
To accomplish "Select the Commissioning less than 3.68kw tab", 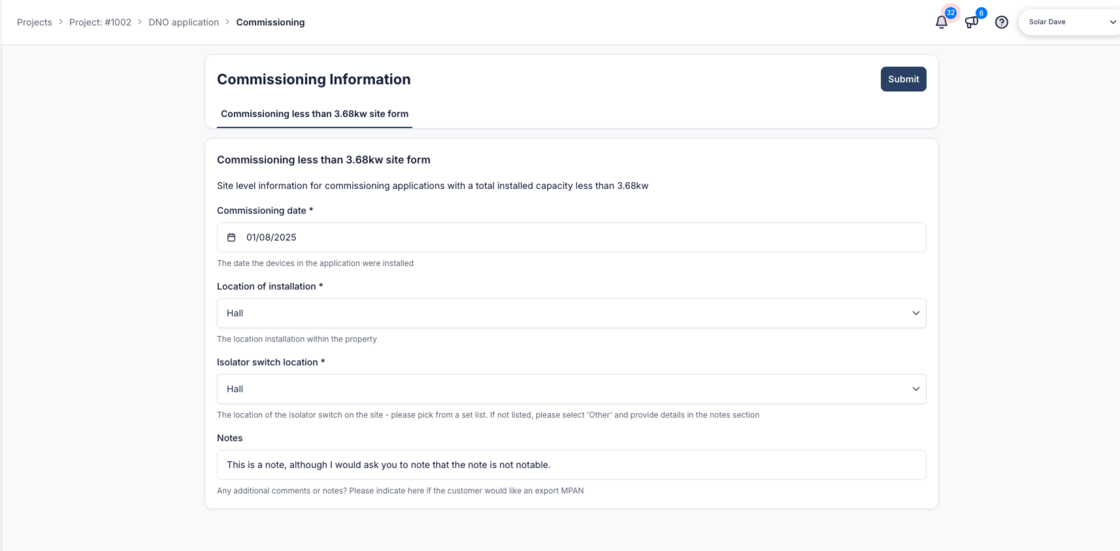I will point(314,114).
